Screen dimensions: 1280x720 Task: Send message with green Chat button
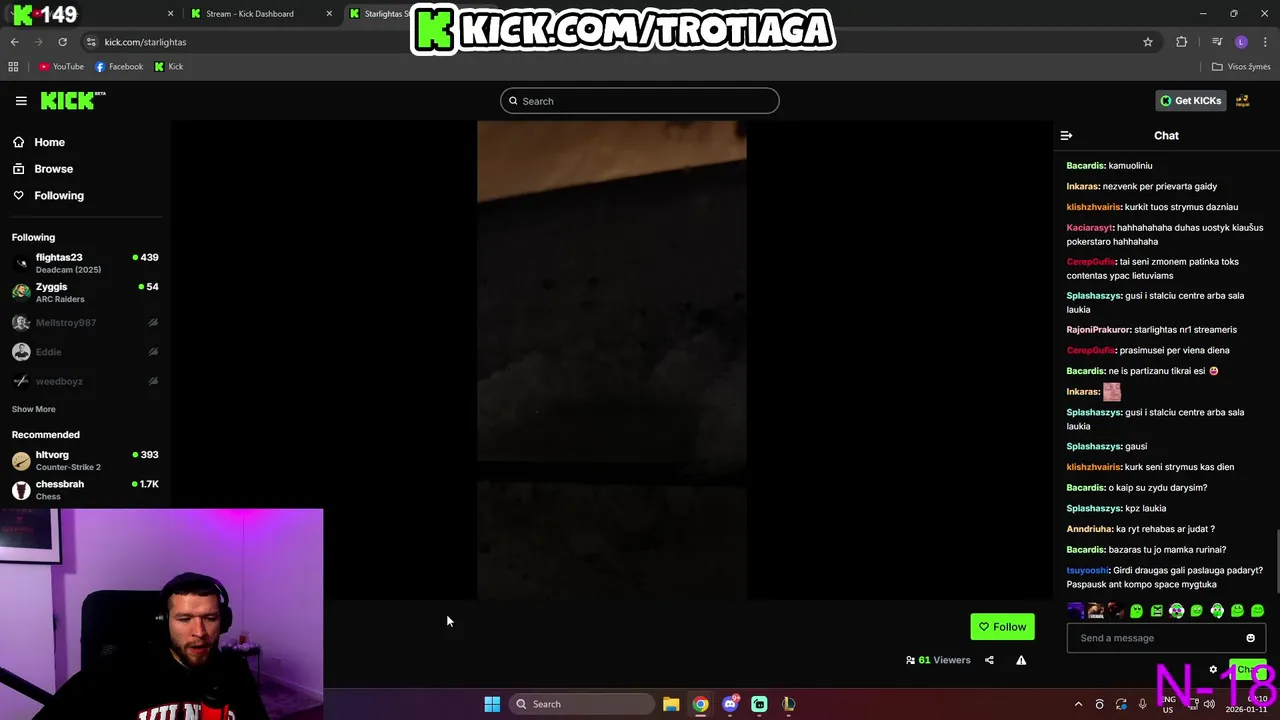click(1248, 670)
